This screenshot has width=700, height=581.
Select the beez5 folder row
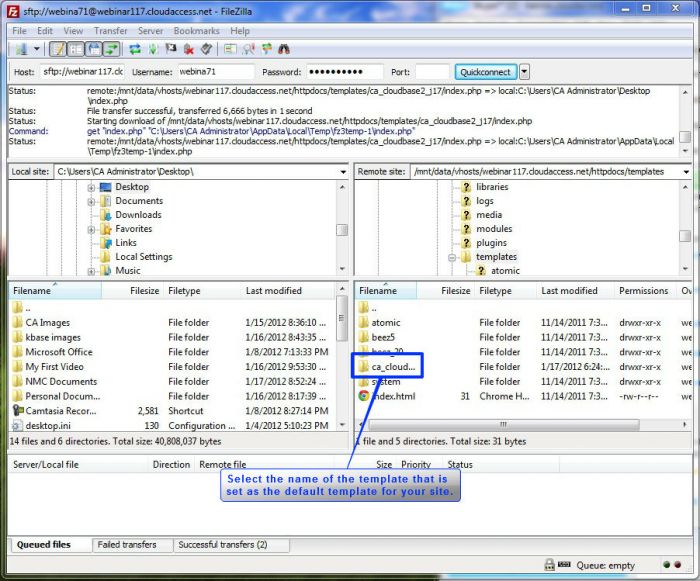523,337
